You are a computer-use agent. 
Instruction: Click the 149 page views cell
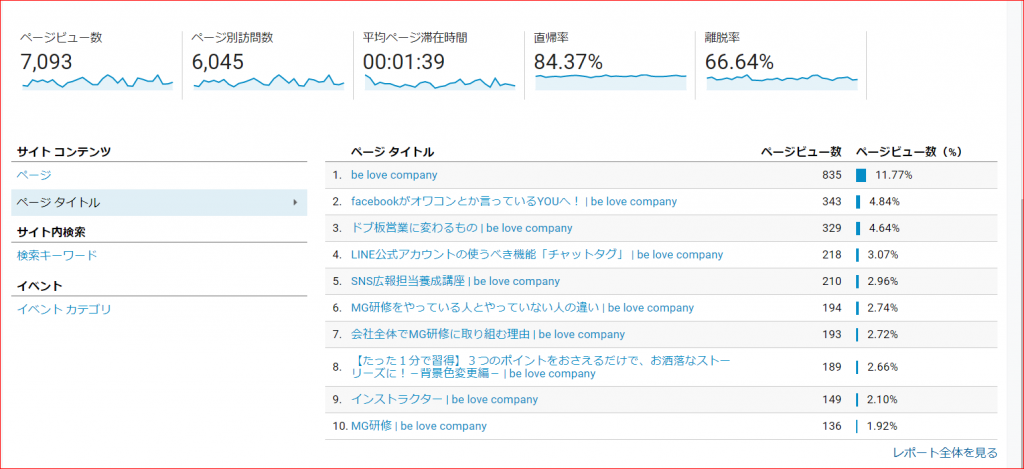click(x=832, y=399)
